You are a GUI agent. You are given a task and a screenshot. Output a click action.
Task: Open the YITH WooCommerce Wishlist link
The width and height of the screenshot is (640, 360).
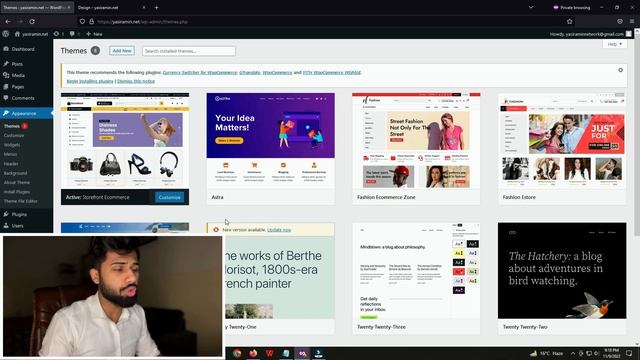[x=332, y=73]
